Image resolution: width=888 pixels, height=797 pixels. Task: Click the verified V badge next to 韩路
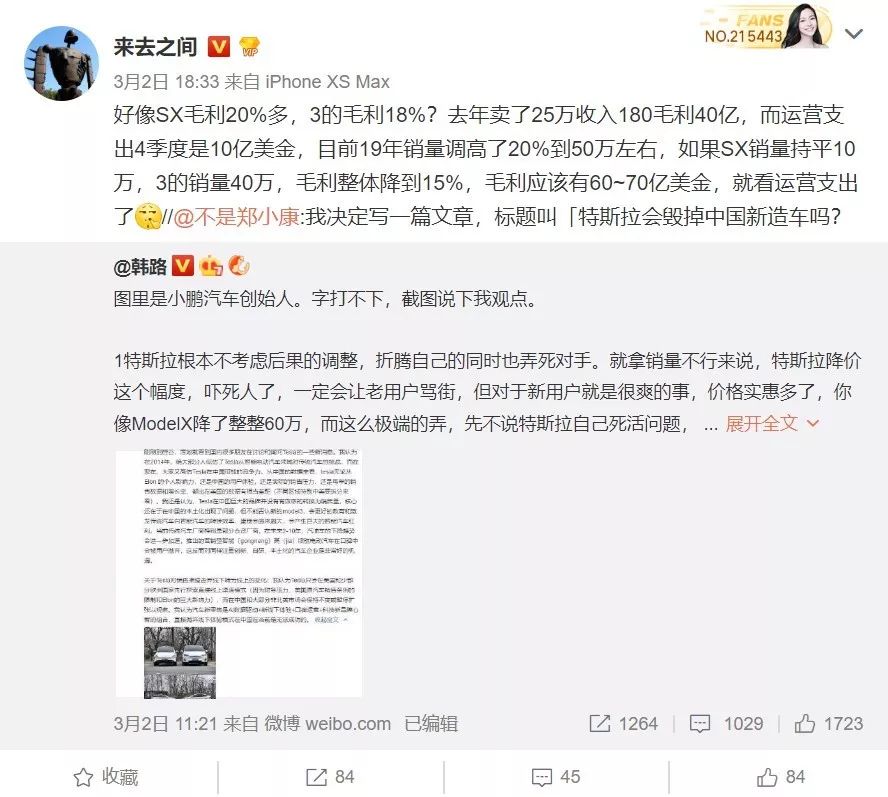pyautogui.click(x=182, y=266)
